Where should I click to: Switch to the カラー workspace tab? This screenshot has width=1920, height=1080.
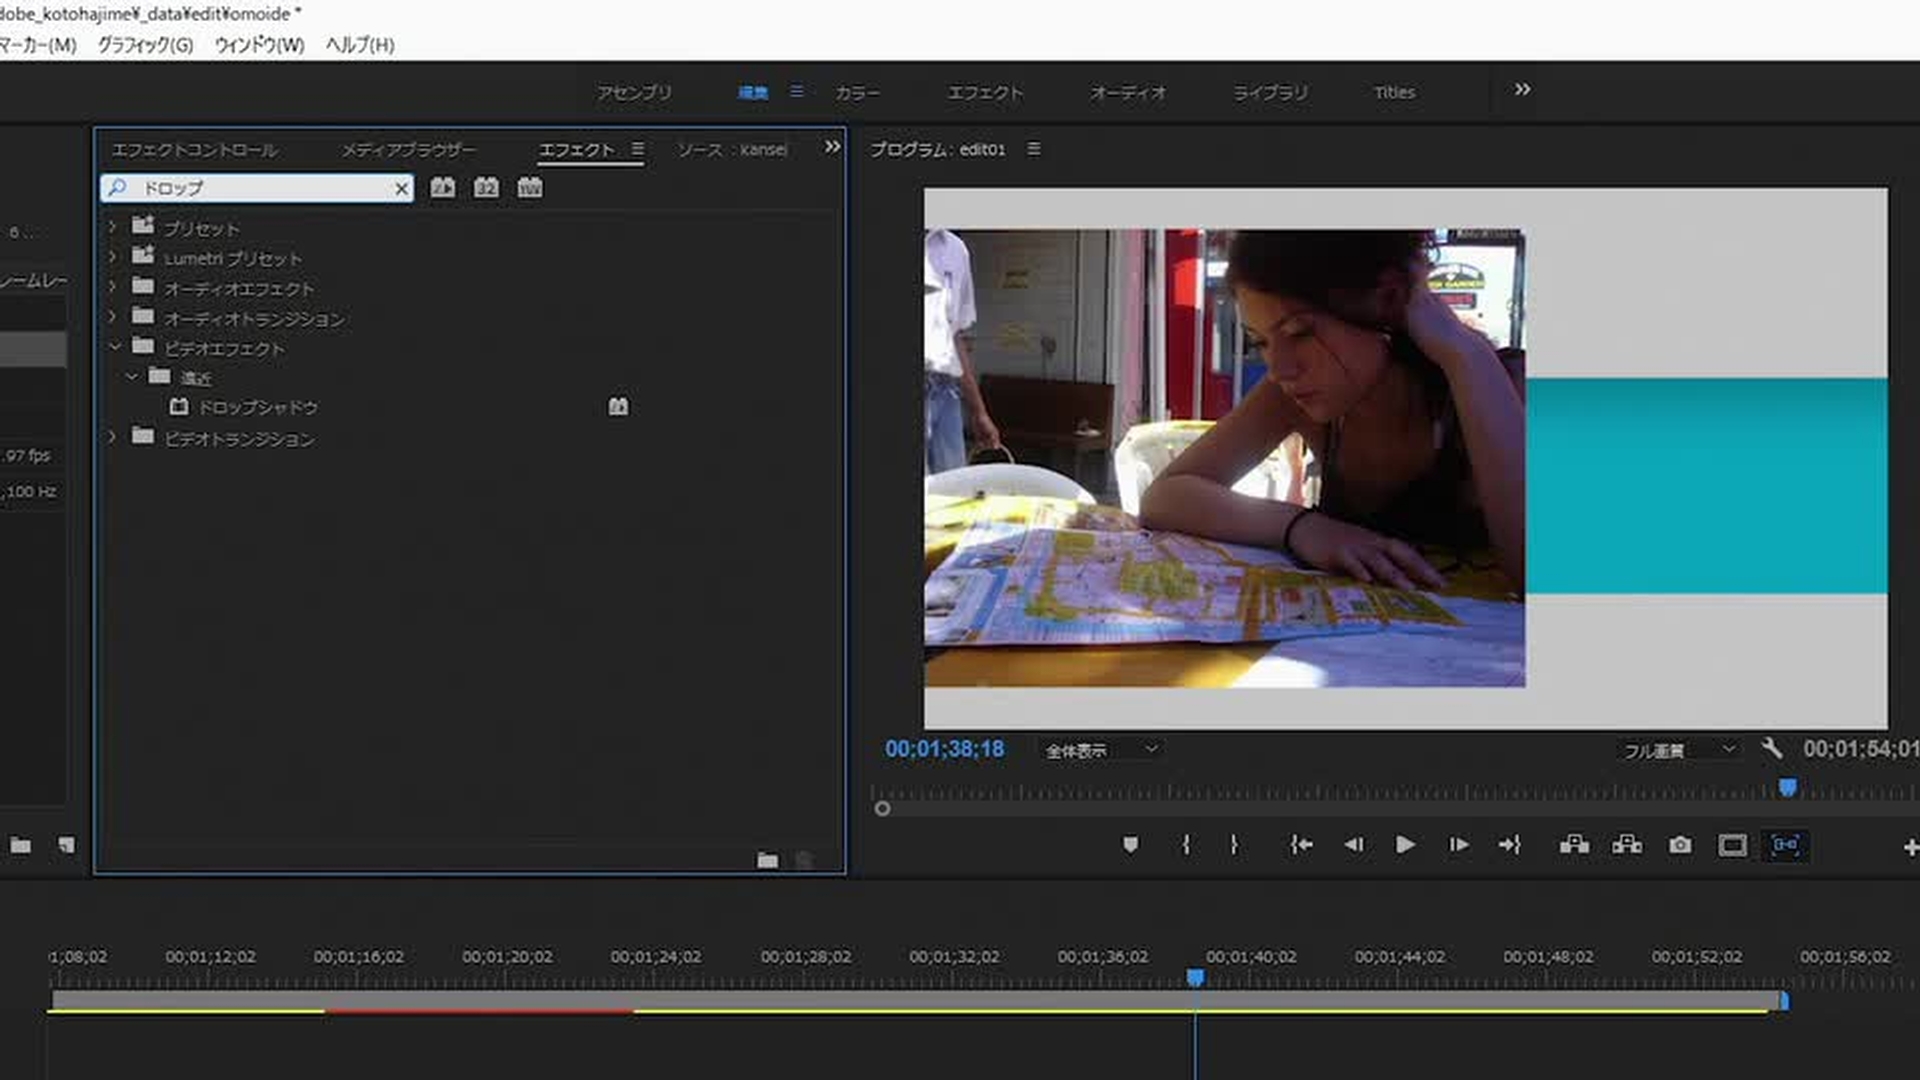(857, 92)
